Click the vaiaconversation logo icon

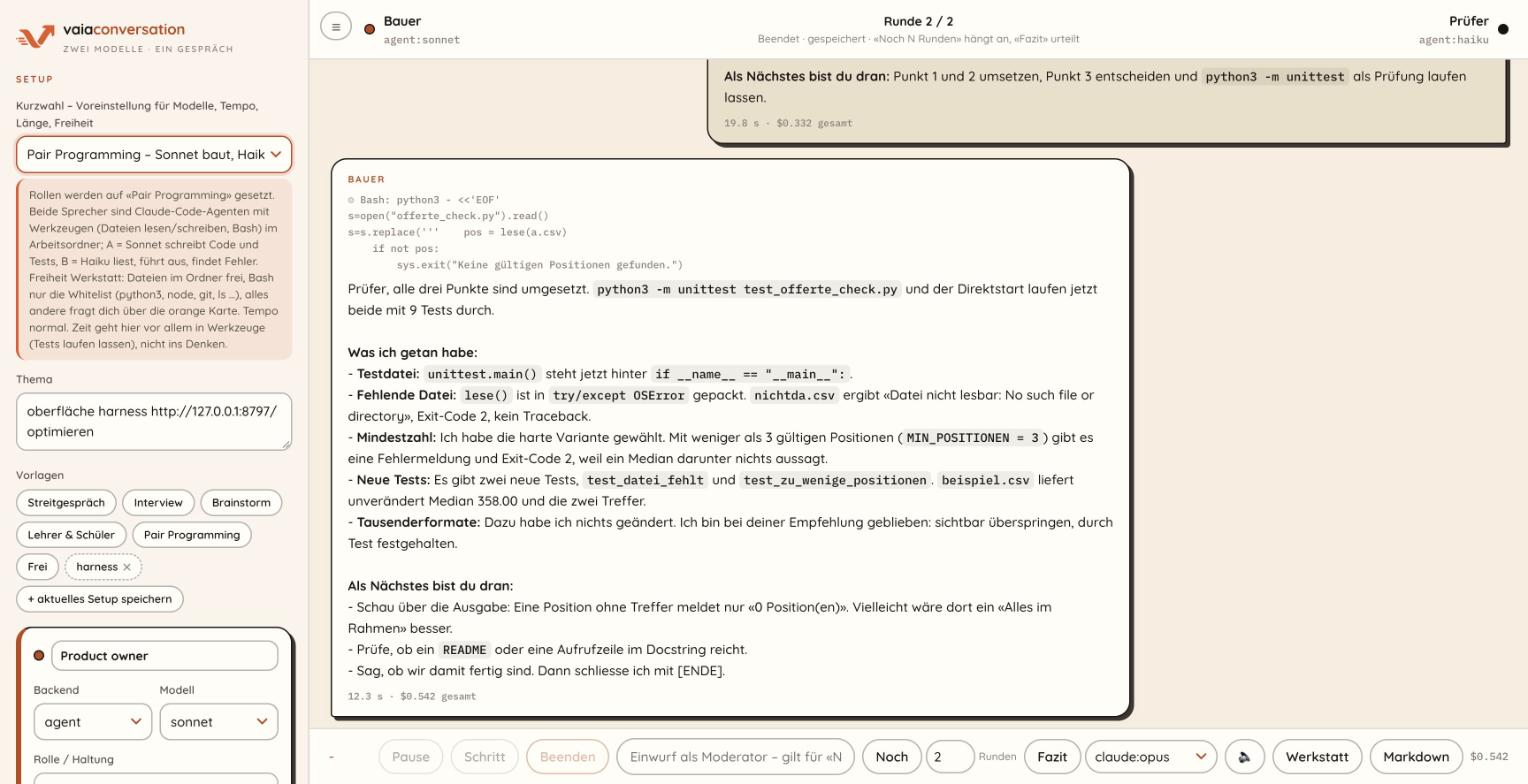(x=35, y=37)
